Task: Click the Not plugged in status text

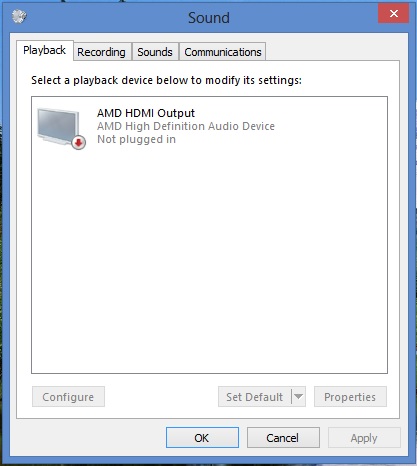Action: point(136,139)
